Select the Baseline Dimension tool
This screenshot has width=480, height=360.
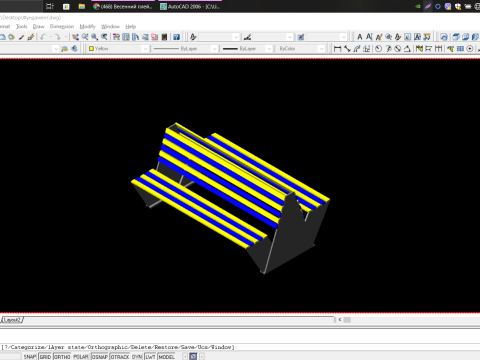click(429, 49)
